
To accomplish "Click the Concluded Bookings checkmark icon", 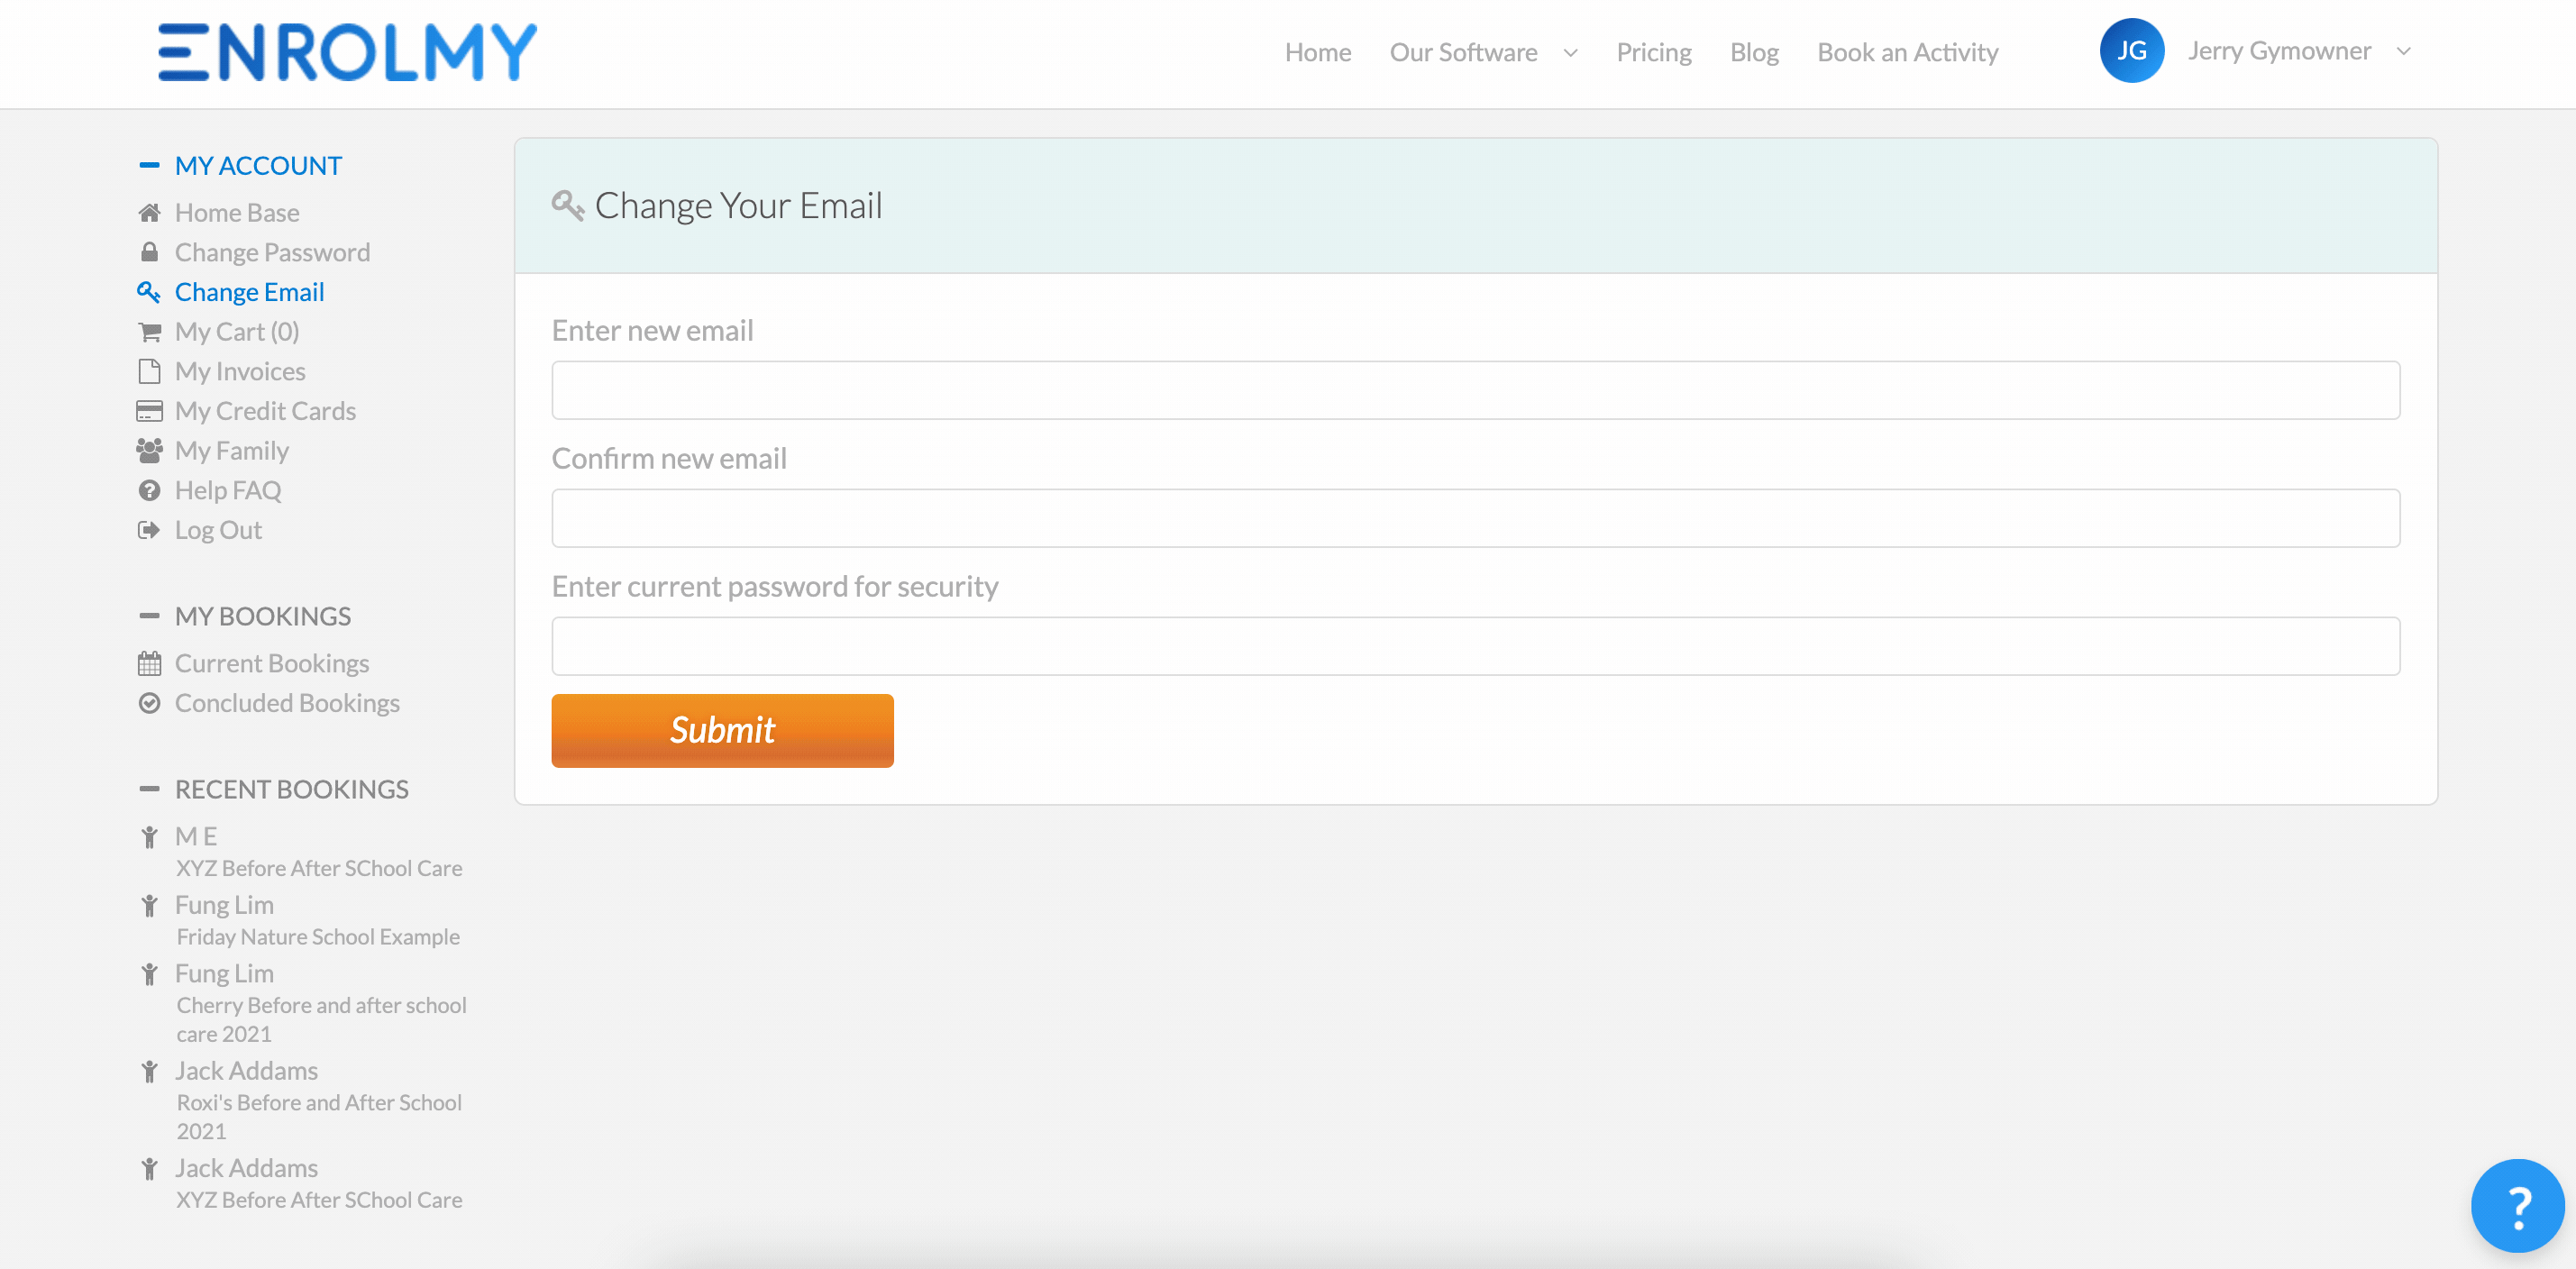I will pyautogui.click(x=149, y=703).
